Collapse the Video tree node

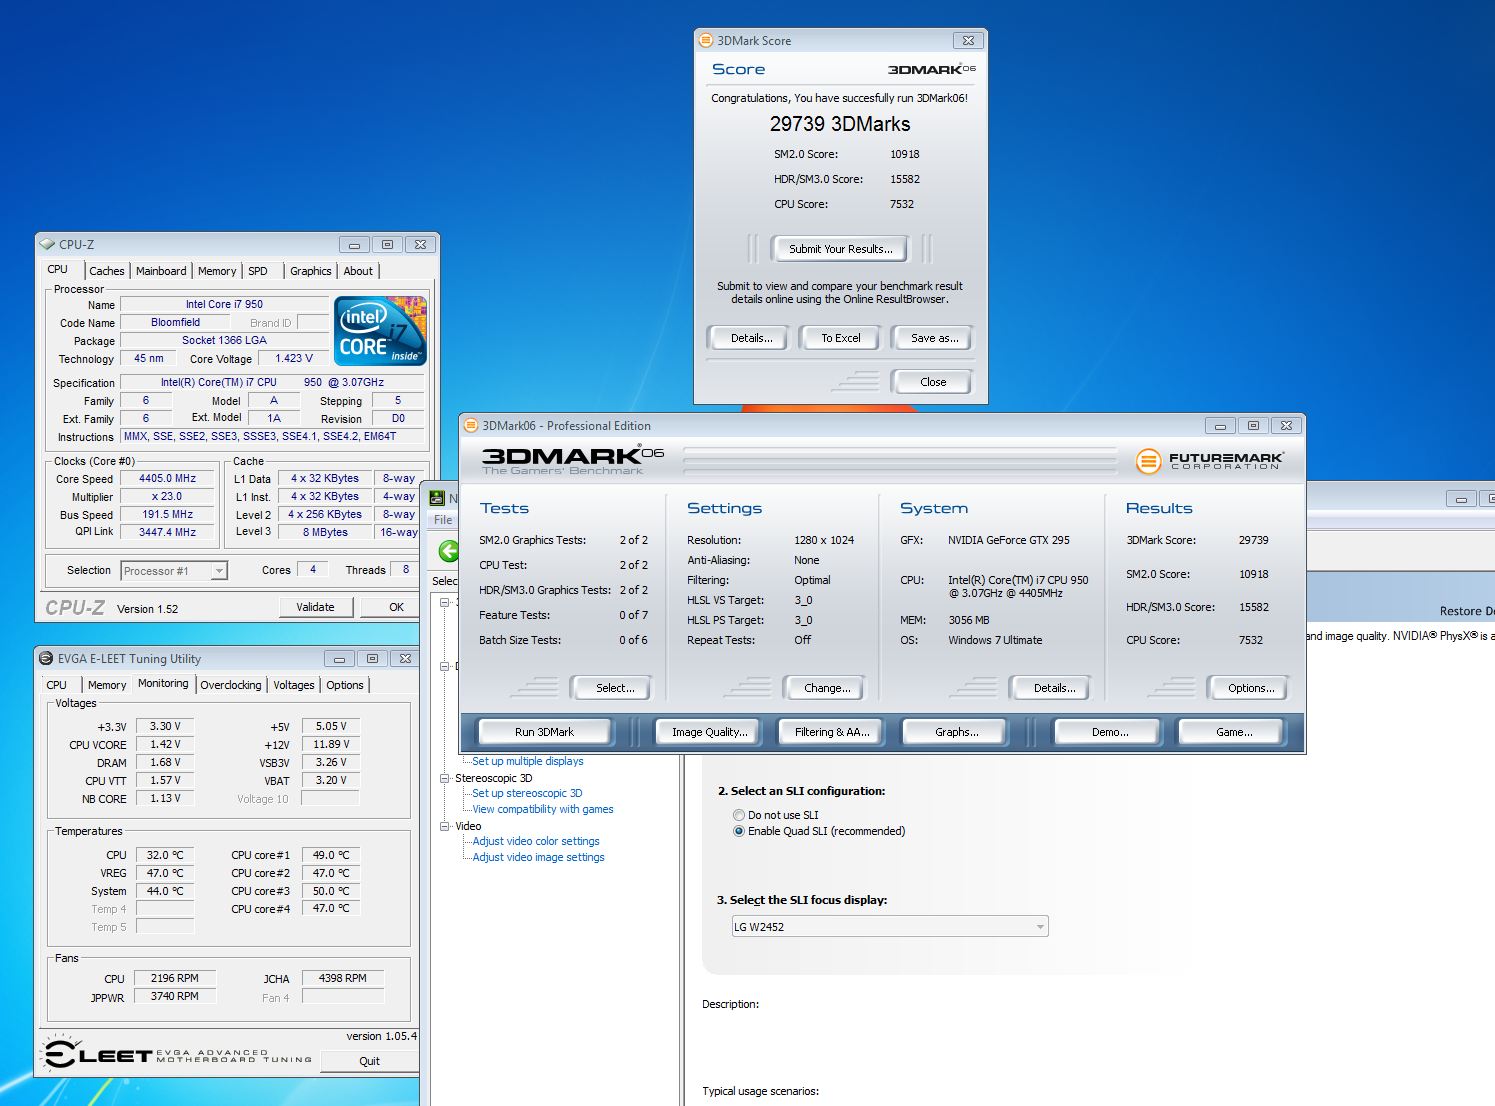click(445, 826)
